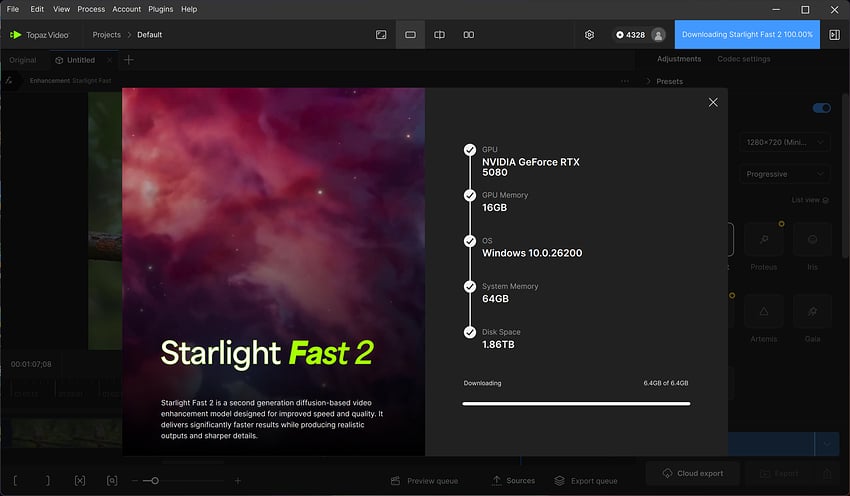Click the Cloud export button
The height and width of the screenshot is (496, 850).
pos(693,473)
